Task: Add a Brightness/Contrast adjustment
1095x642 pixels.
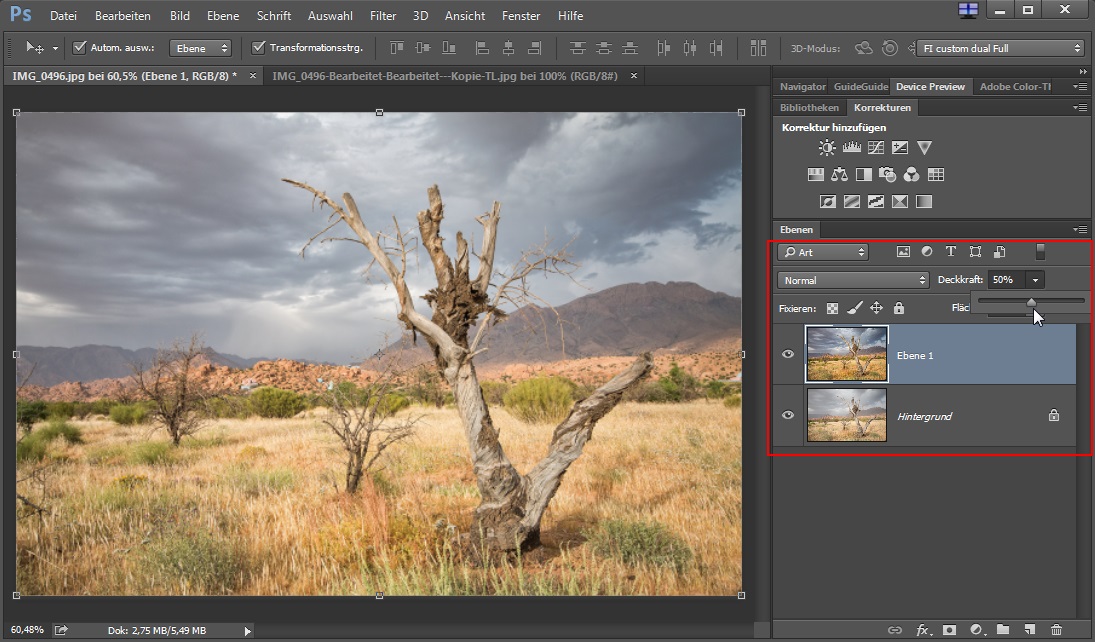Action: (827, 147)
